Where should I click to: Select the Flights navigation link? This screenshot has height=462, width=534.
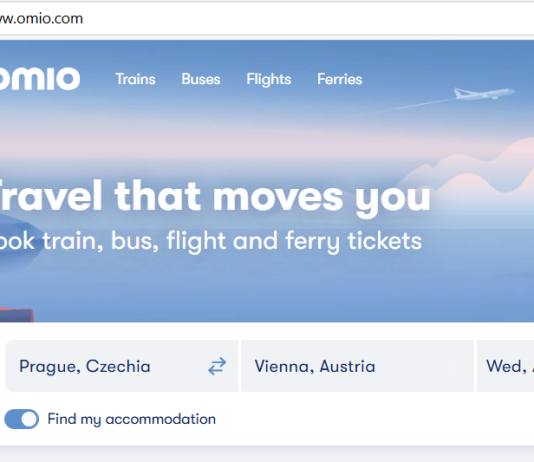coord(269,79)
